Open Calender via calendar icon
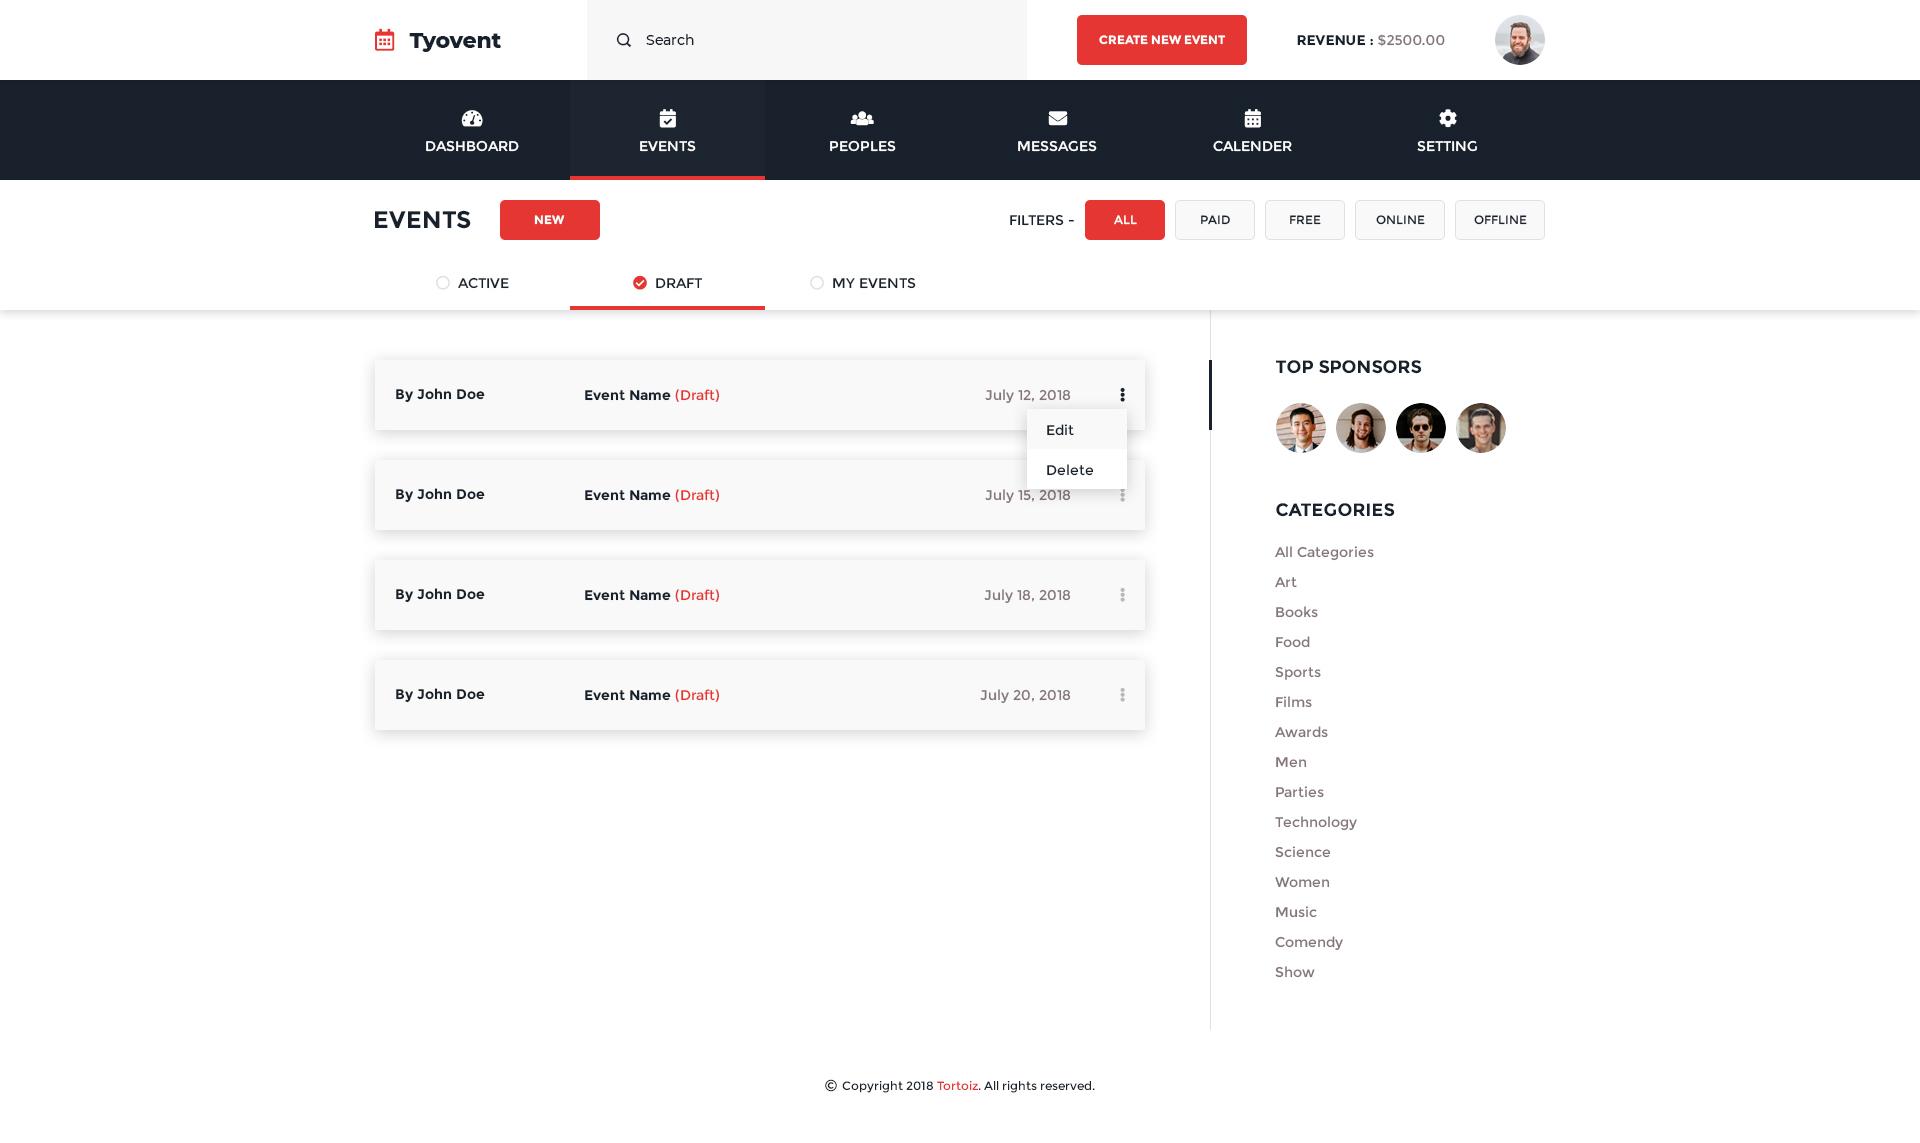The height and width of the screenshot is (1143, 1920). click(x=1252, y=119)
